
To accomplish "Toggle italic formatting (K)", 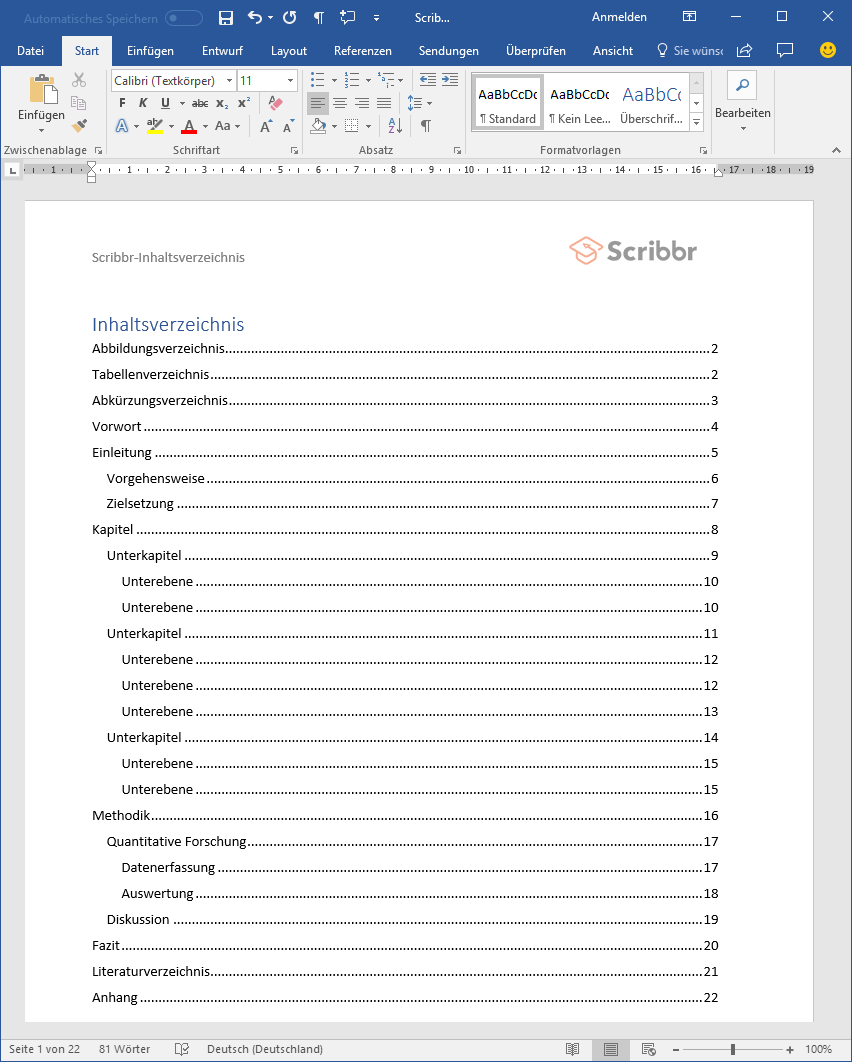I will [x=143, y=103].
